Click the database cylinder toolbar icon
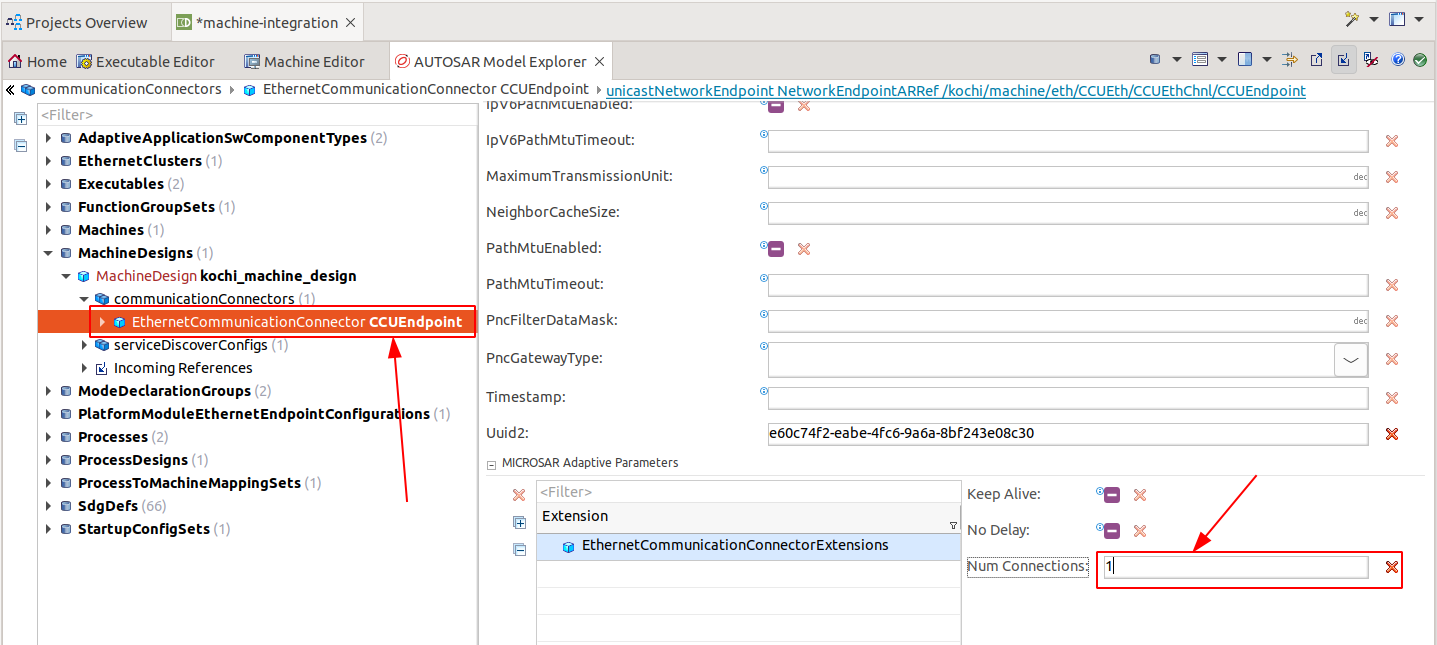Viewport: 1437px width, 645px height. 1155,60
